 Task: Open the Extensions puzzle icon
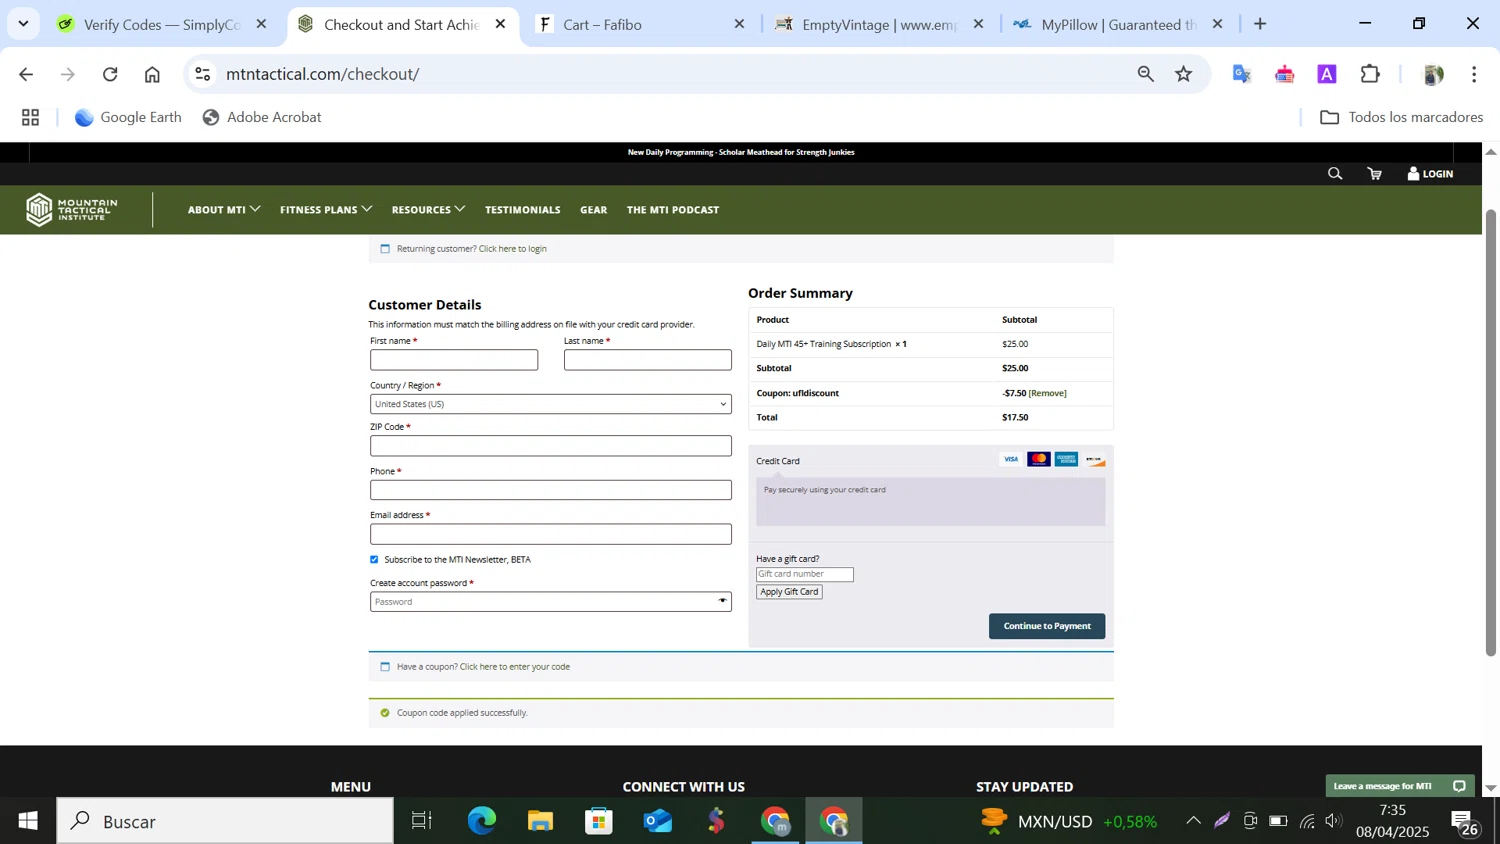coord(1370,74)
